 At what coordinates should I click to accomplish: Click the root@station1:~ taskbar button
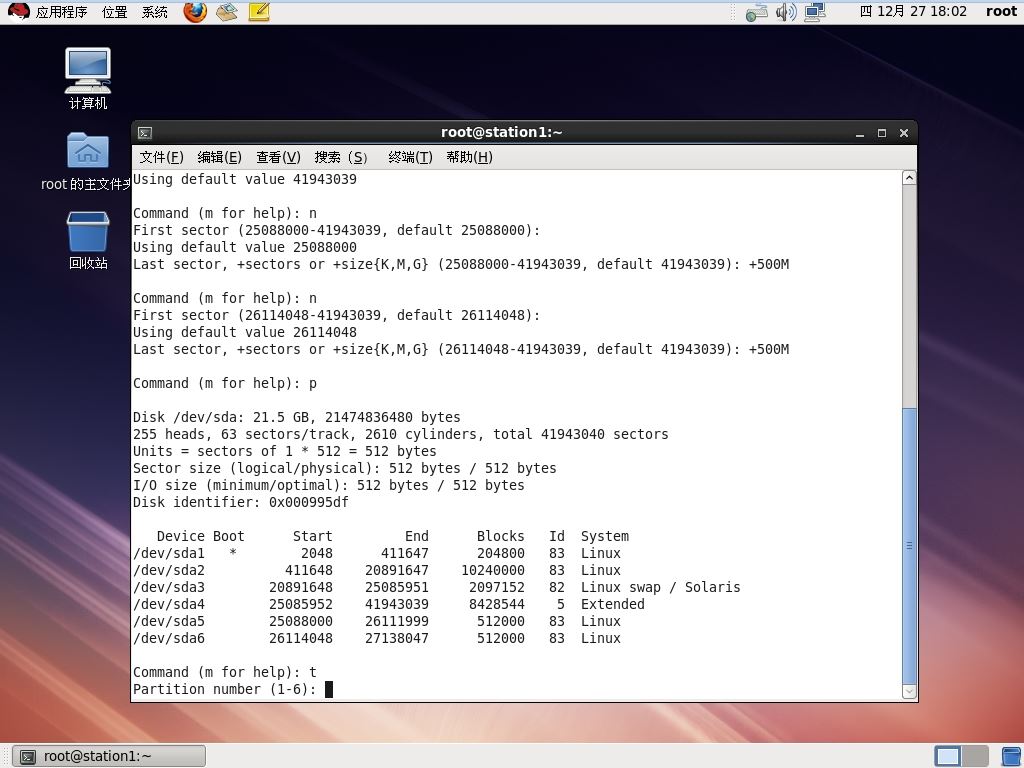click(x=109, y=756)
